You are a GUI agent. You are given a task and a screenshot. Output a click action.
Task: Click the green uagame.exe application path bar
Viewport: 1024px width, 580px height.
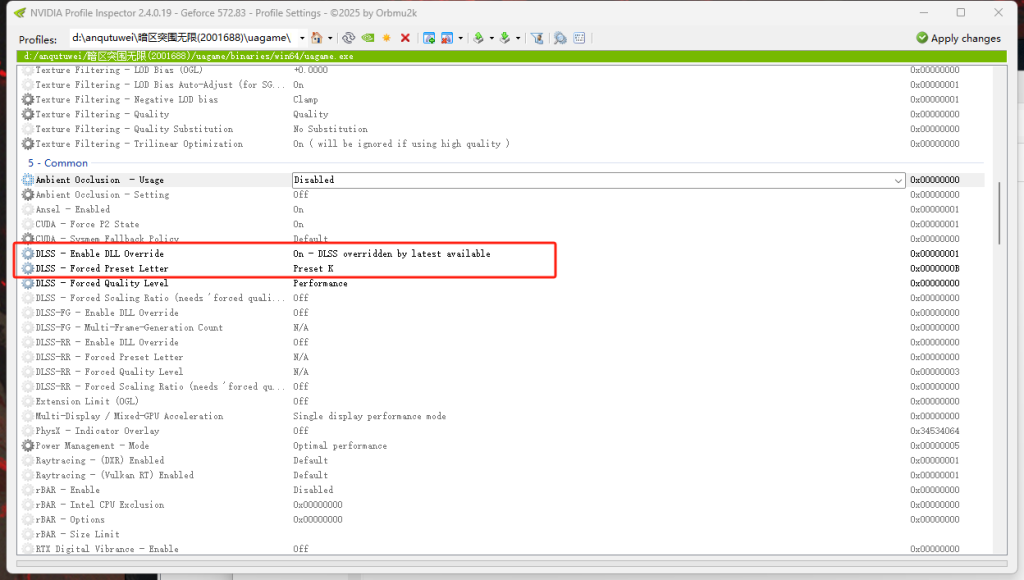pos(511,56)
